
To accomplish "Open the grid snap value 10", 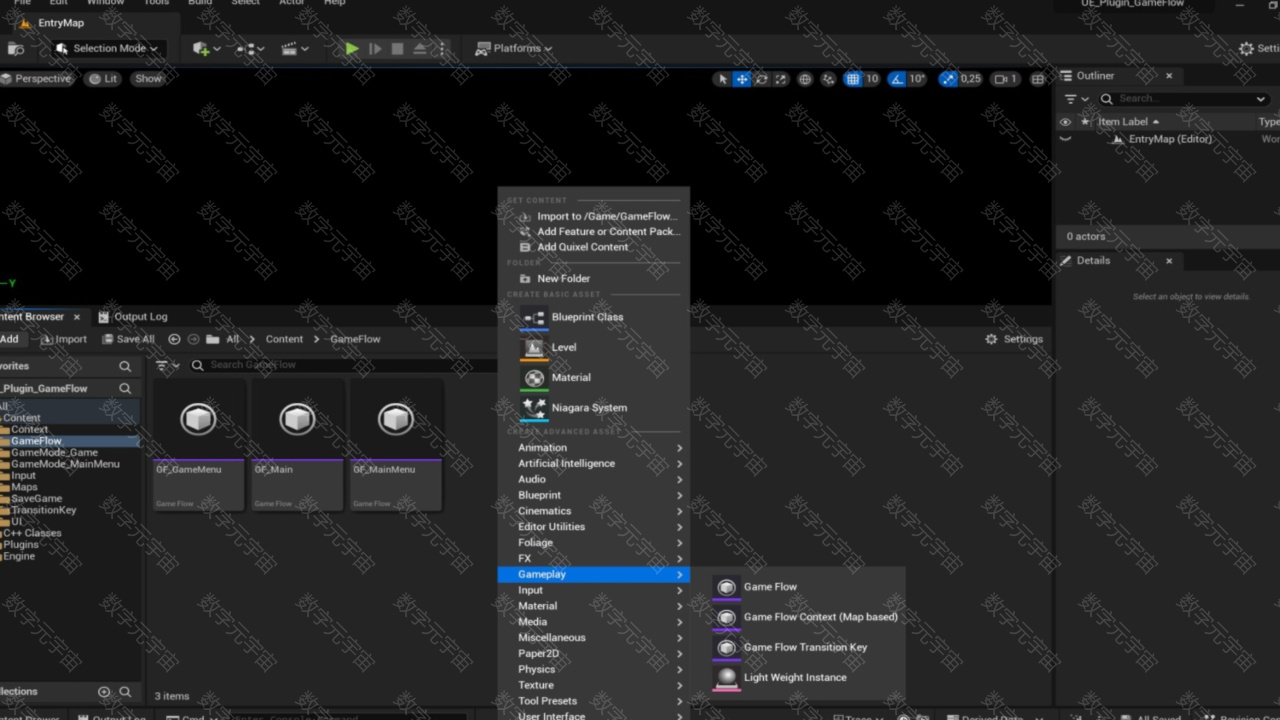I will click(x=872, y=79).
